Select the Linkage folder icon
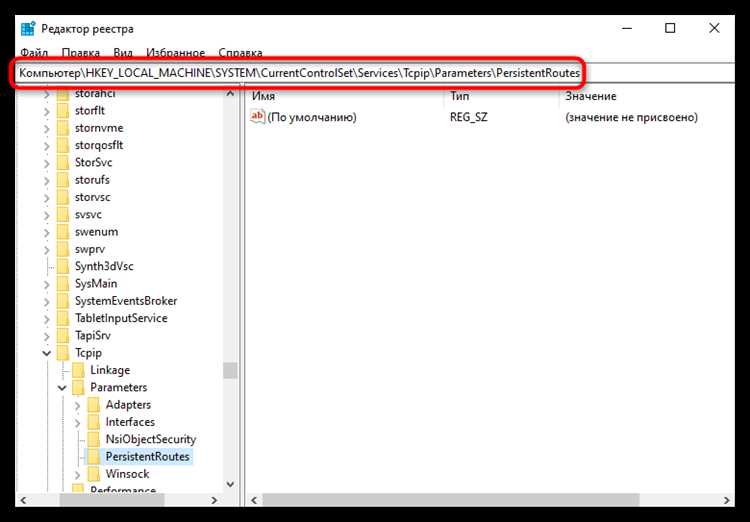Viewport: 750px width, 522px height. pos(78,370)
